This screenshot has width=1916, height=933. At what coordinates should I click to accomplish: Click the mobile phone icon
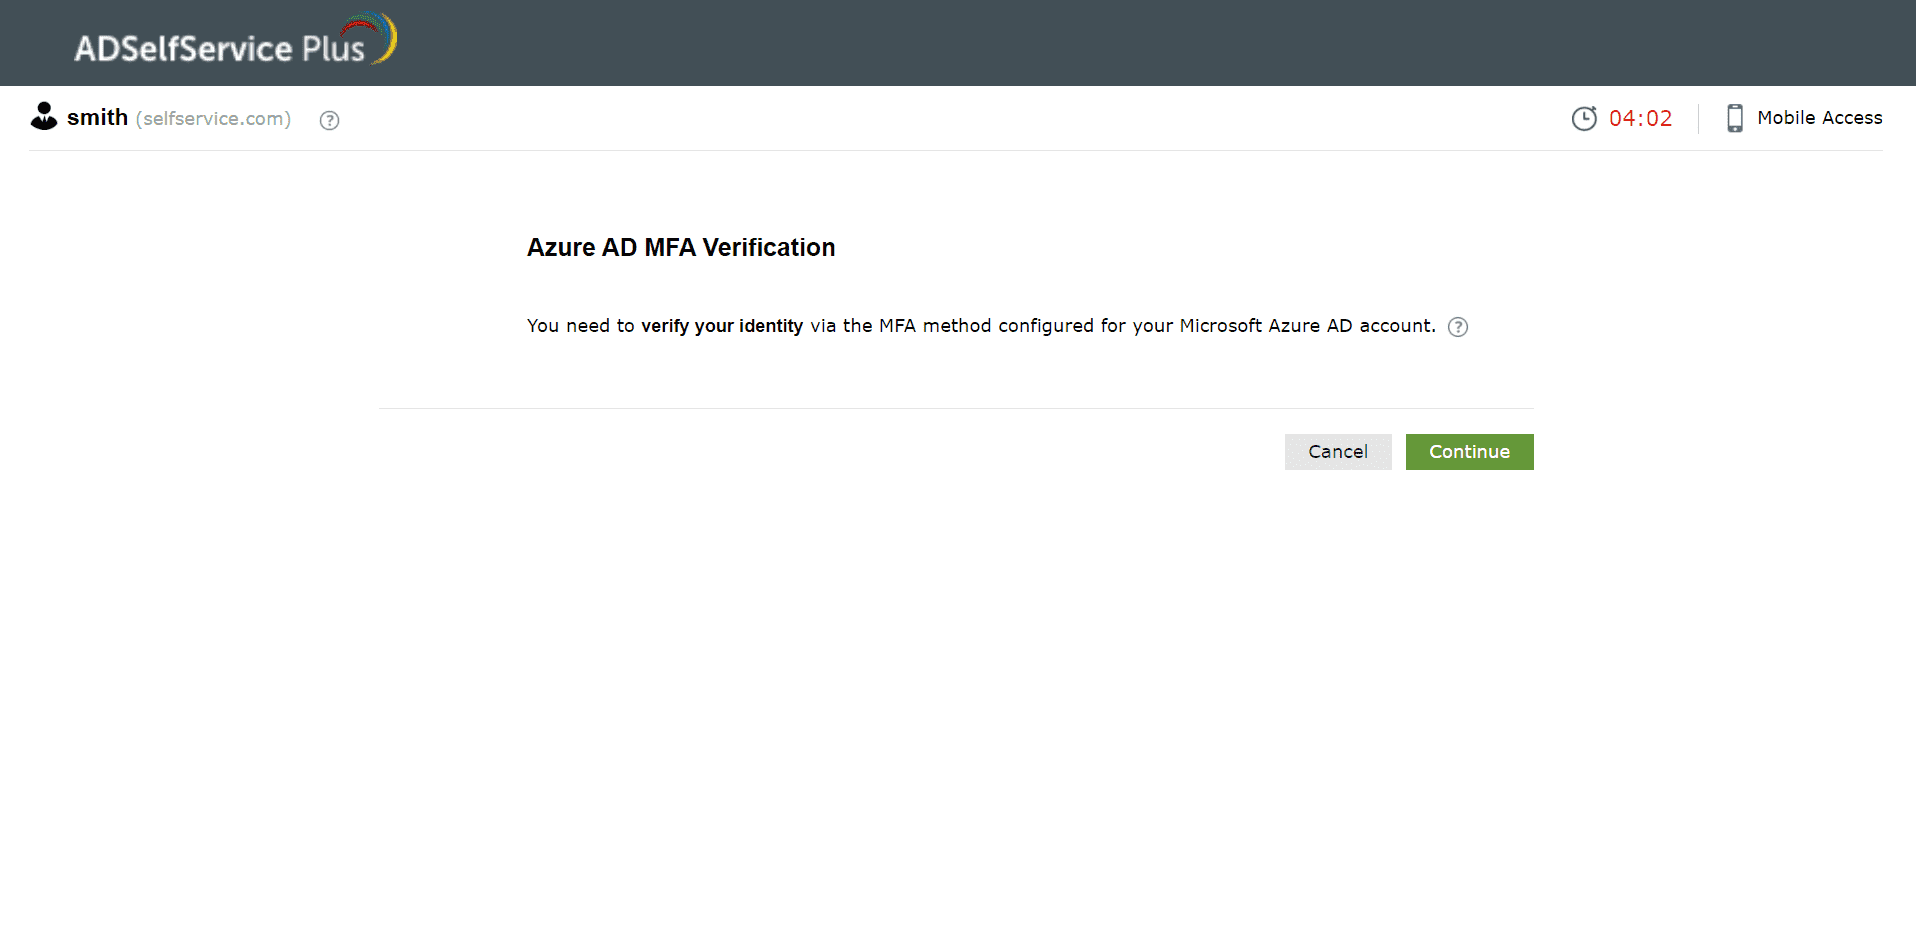click(1735, 118)
